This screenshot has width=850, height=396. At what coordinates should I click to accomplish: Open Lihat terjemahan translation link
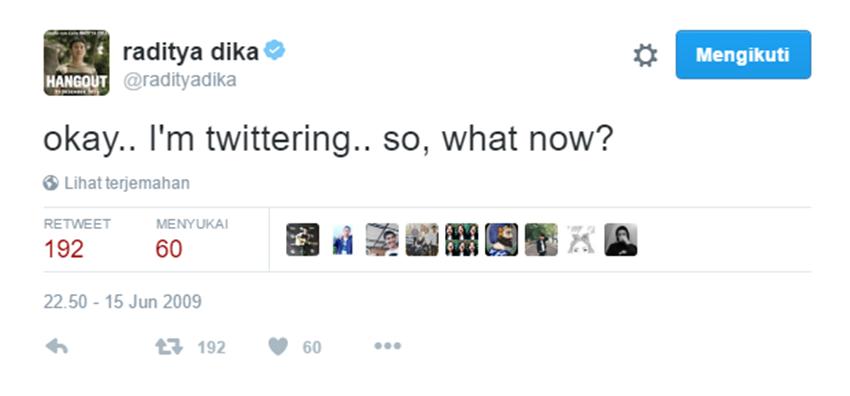(127, 183)
